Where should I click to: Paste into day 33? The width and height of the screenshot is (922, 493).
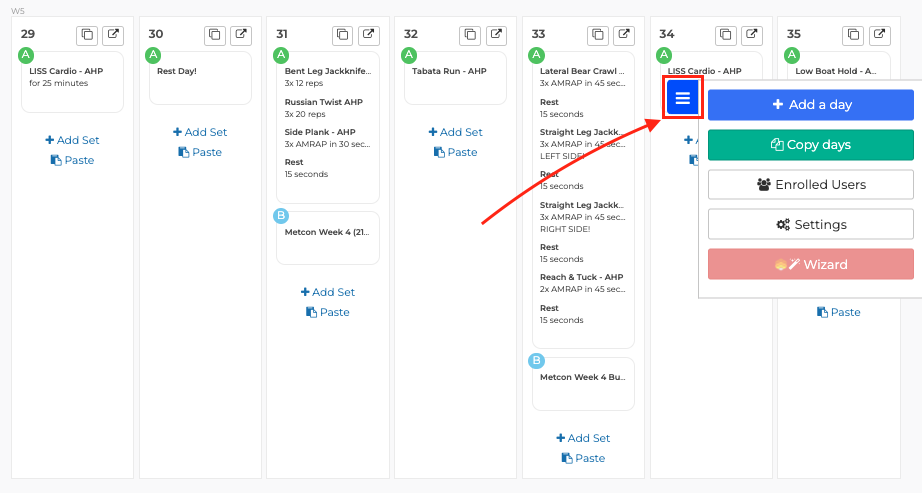point(583,458)
